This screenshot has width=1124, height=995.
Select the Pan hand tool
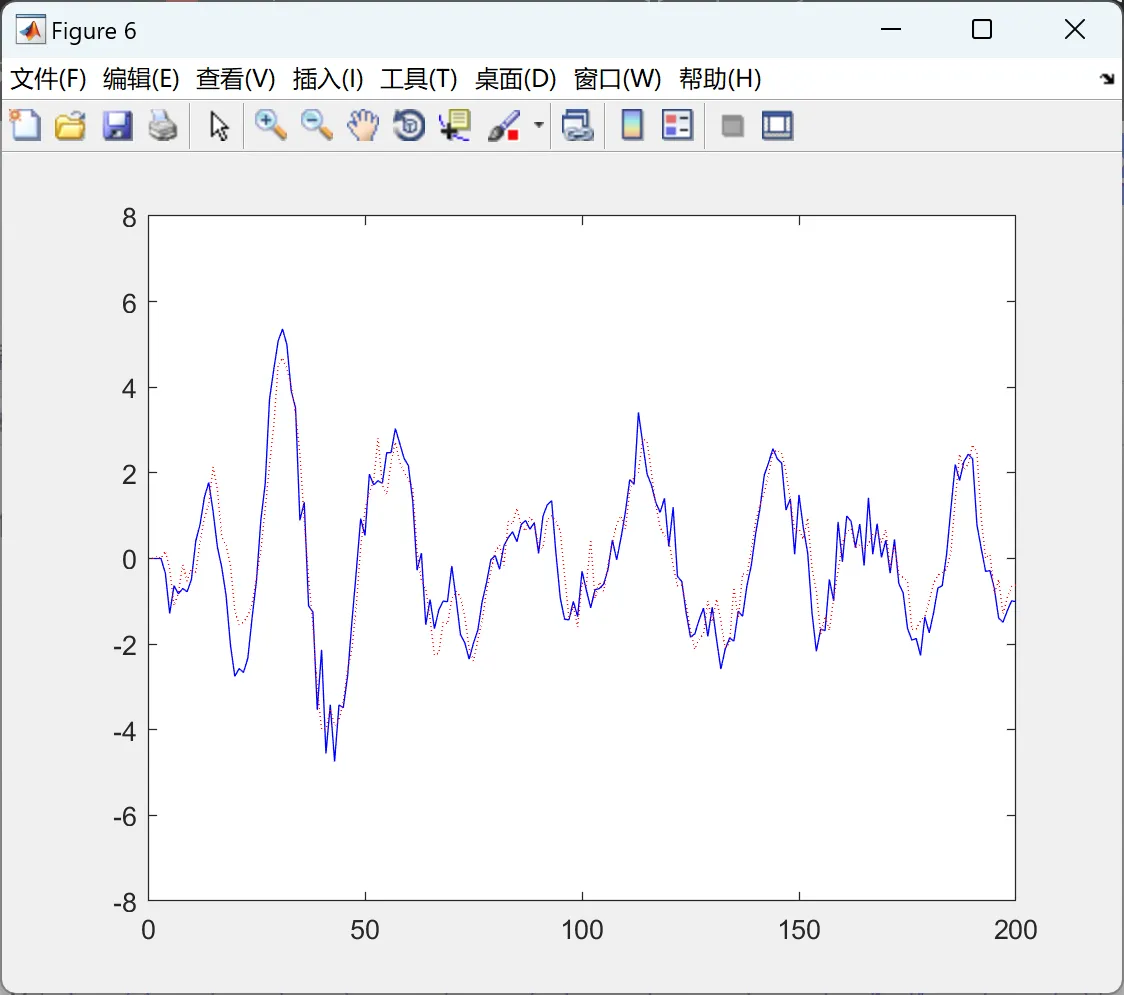(x=363, y=125)
